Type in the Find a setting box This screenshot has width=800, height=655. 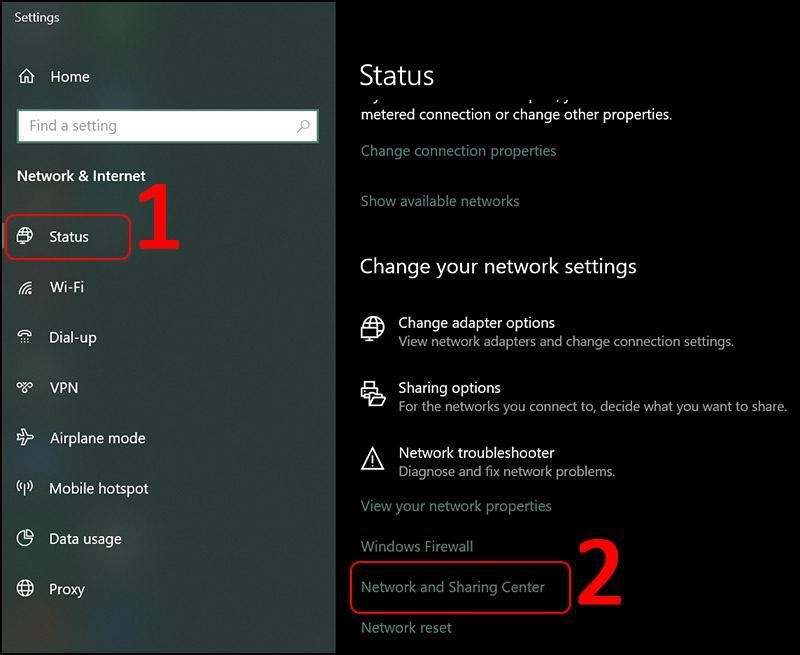[x=155, y=127]
